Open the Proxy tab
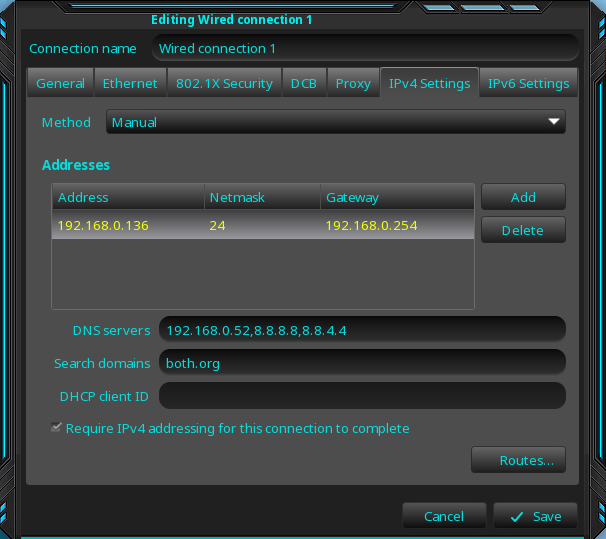Screen dimensions: 606x539 353,84
